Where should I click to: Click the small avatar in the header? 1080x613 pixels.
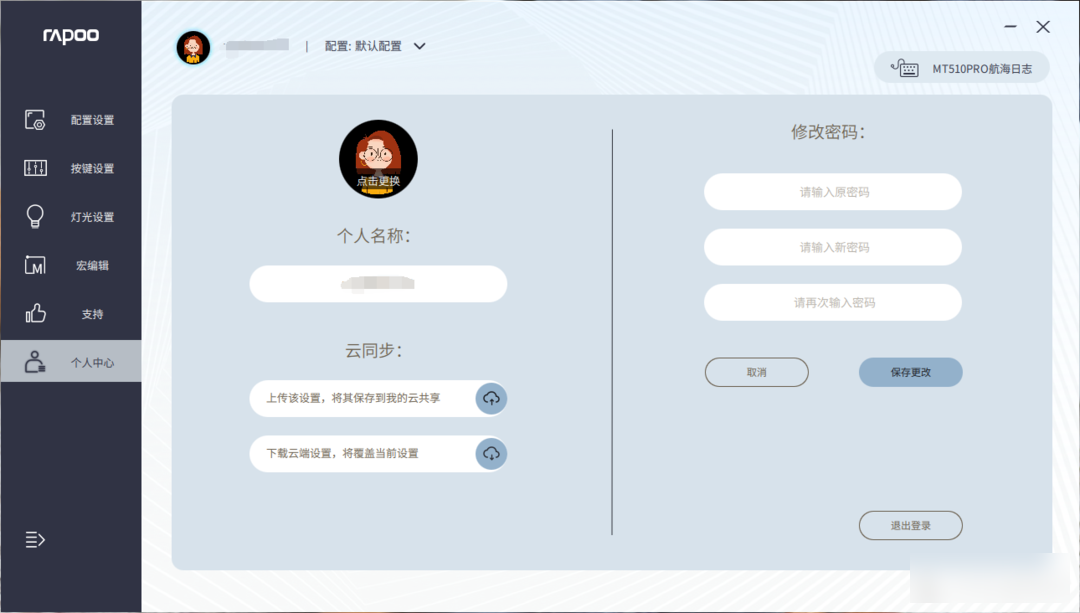click(194, 48)
